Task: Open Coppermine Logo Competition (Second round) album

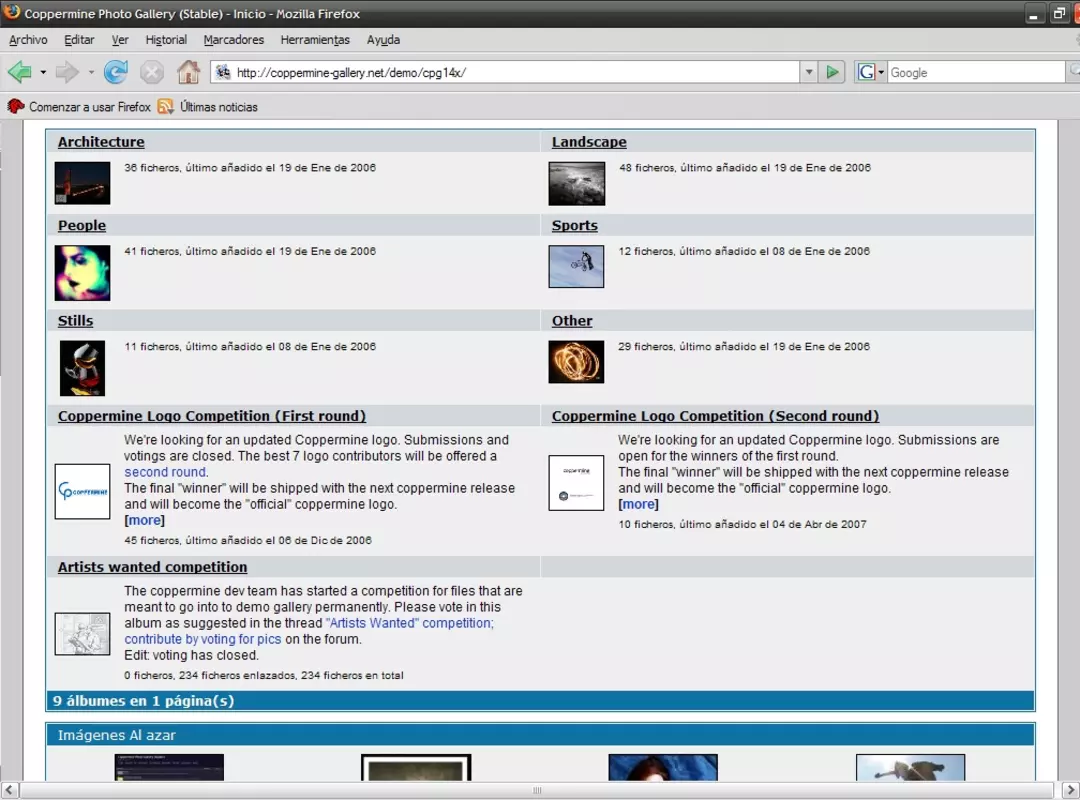Action: 715,416
